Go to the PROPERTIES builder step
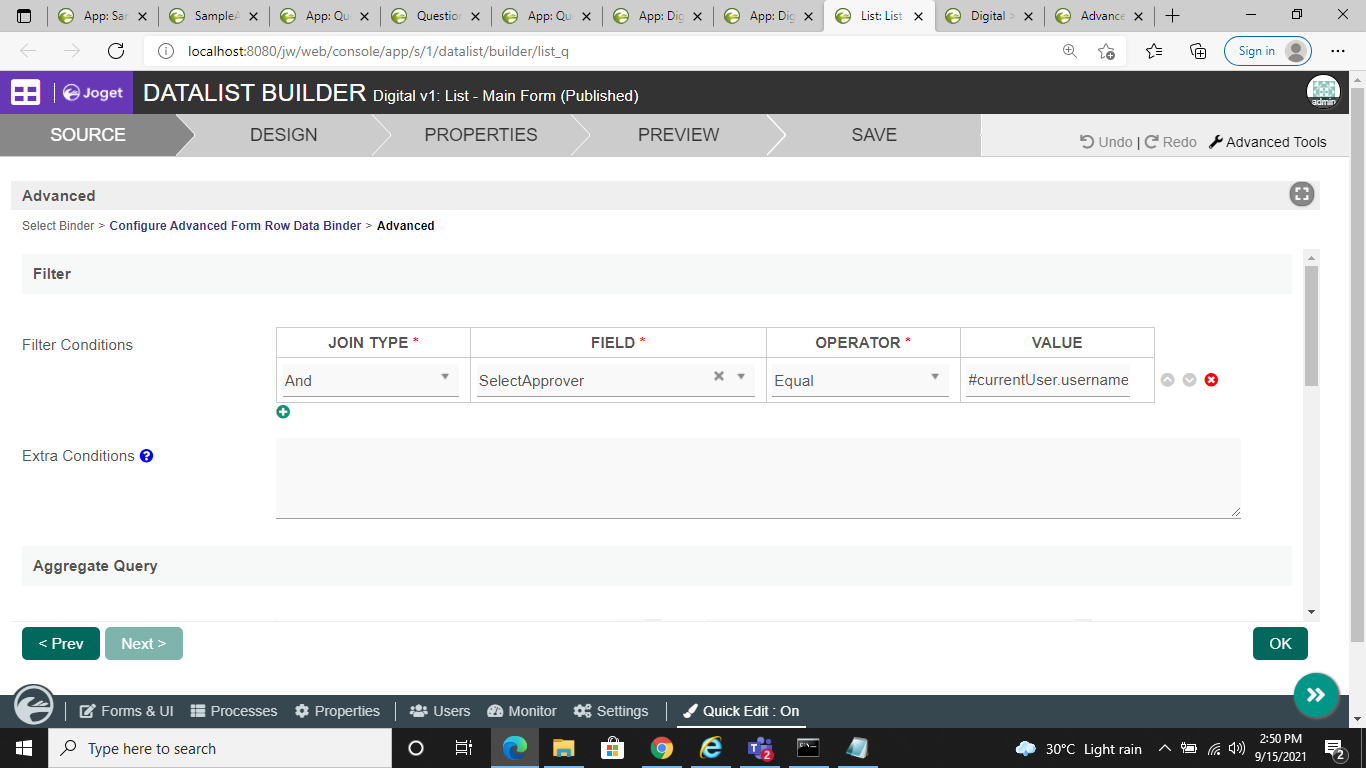This screenshot has width=1366, height=768. pyautogui.click(x=481, y=135)
